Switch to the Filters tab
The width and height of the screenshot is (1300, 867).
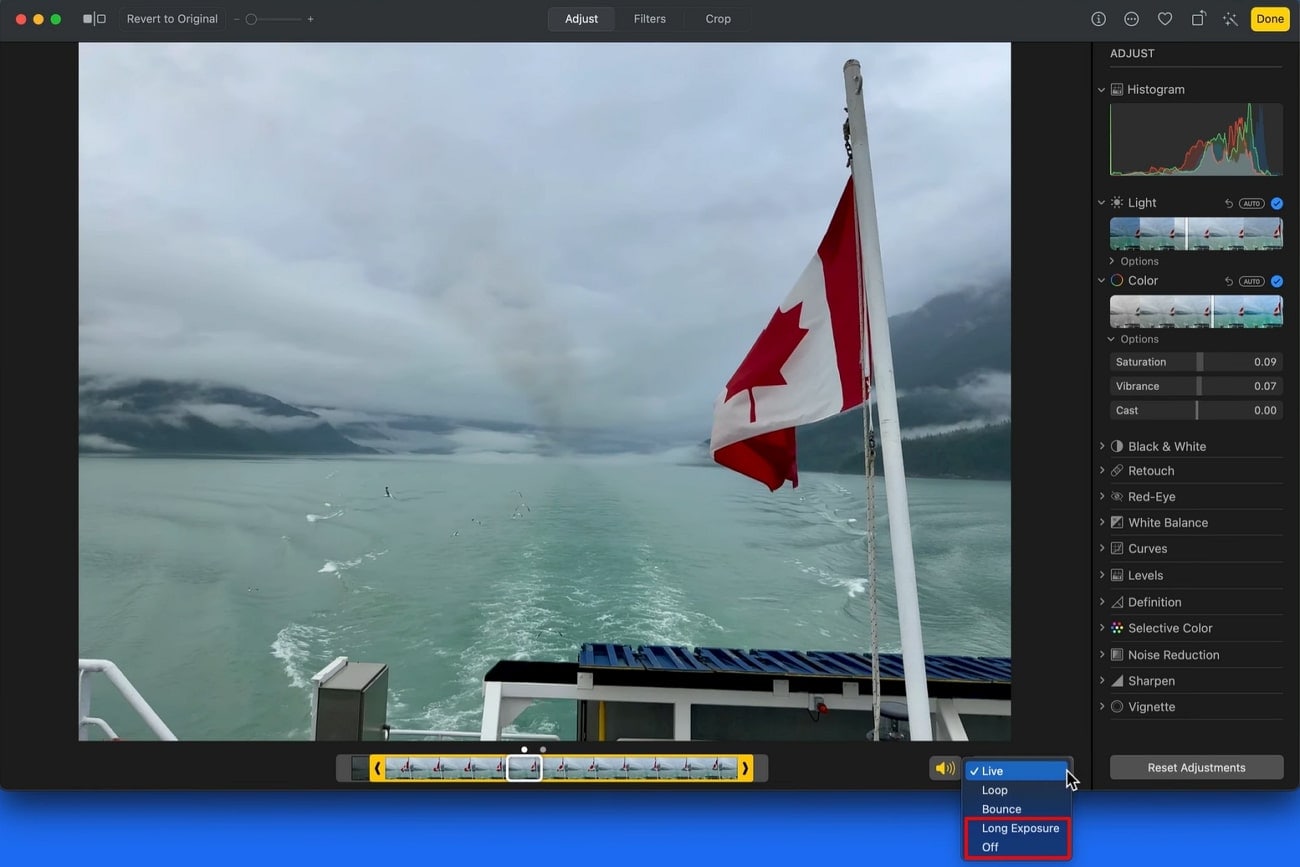[649, 19]
